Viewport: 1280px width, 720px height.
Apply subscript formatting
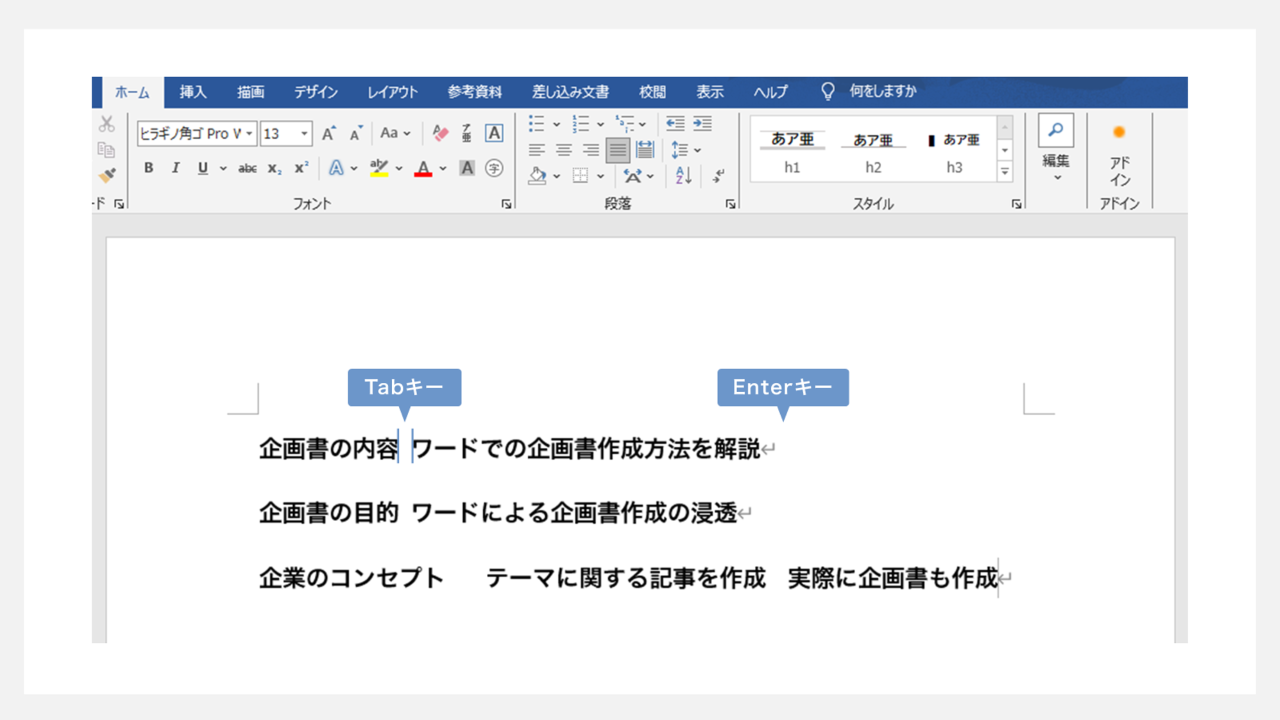tap(274, 168)
